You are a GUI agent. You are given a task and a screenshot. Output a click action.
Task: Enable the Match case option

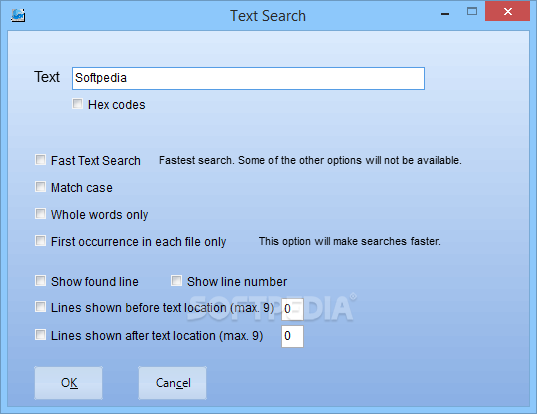tap(40, 187)
